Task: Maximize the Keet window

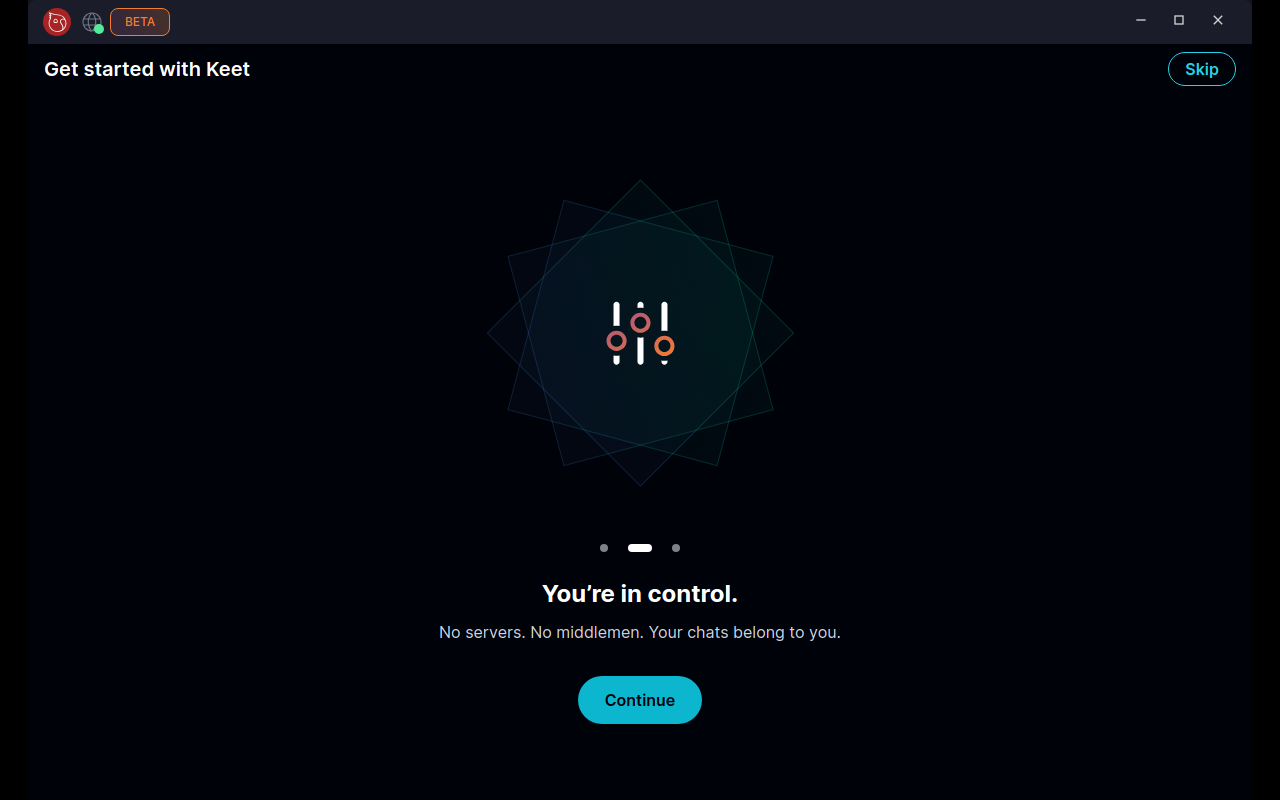Action: [1179, 20]
